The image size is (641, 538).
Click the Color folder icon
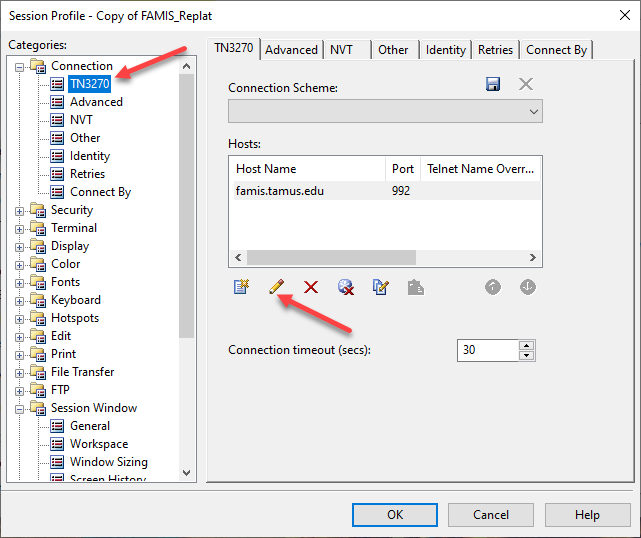(x=38, y=264)
